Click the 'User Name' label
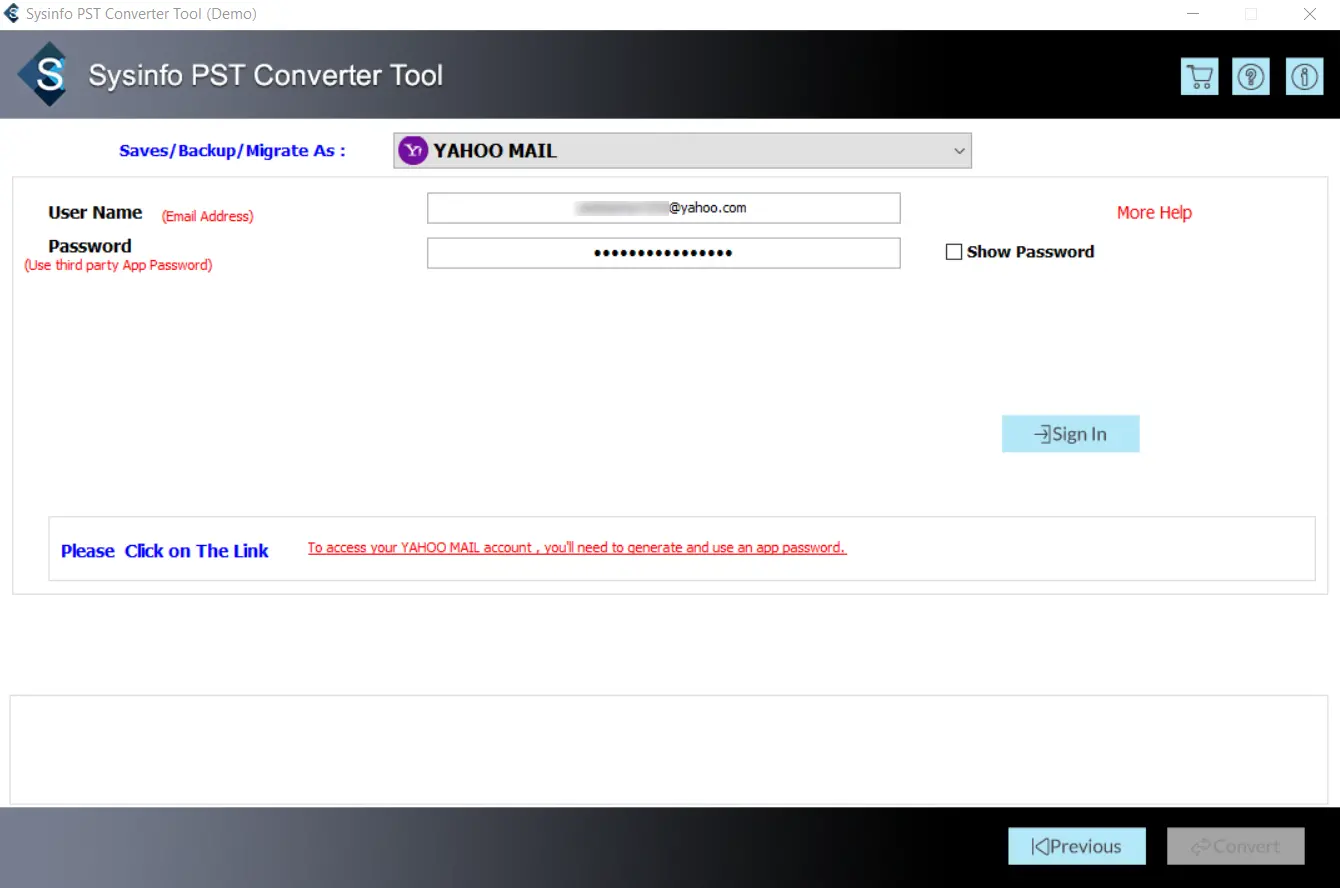 [95, 213]
